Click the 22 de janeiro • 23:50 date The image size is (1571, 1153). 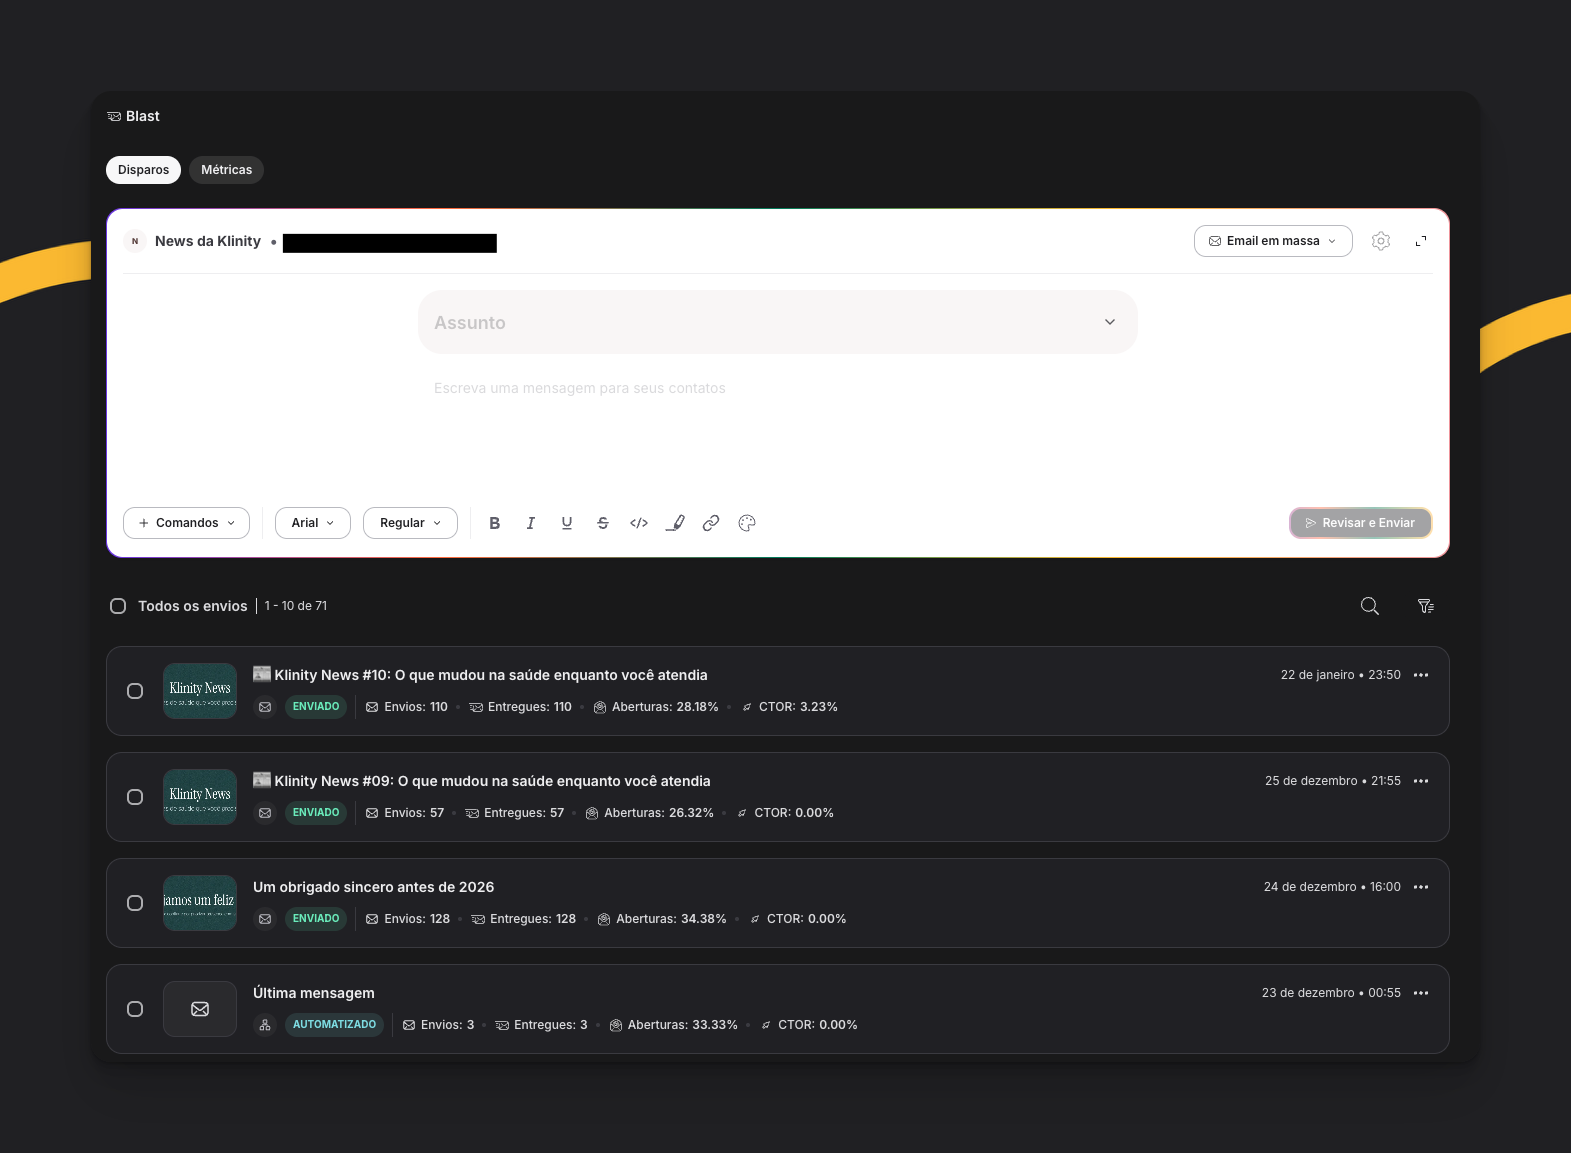[1340, 675]
